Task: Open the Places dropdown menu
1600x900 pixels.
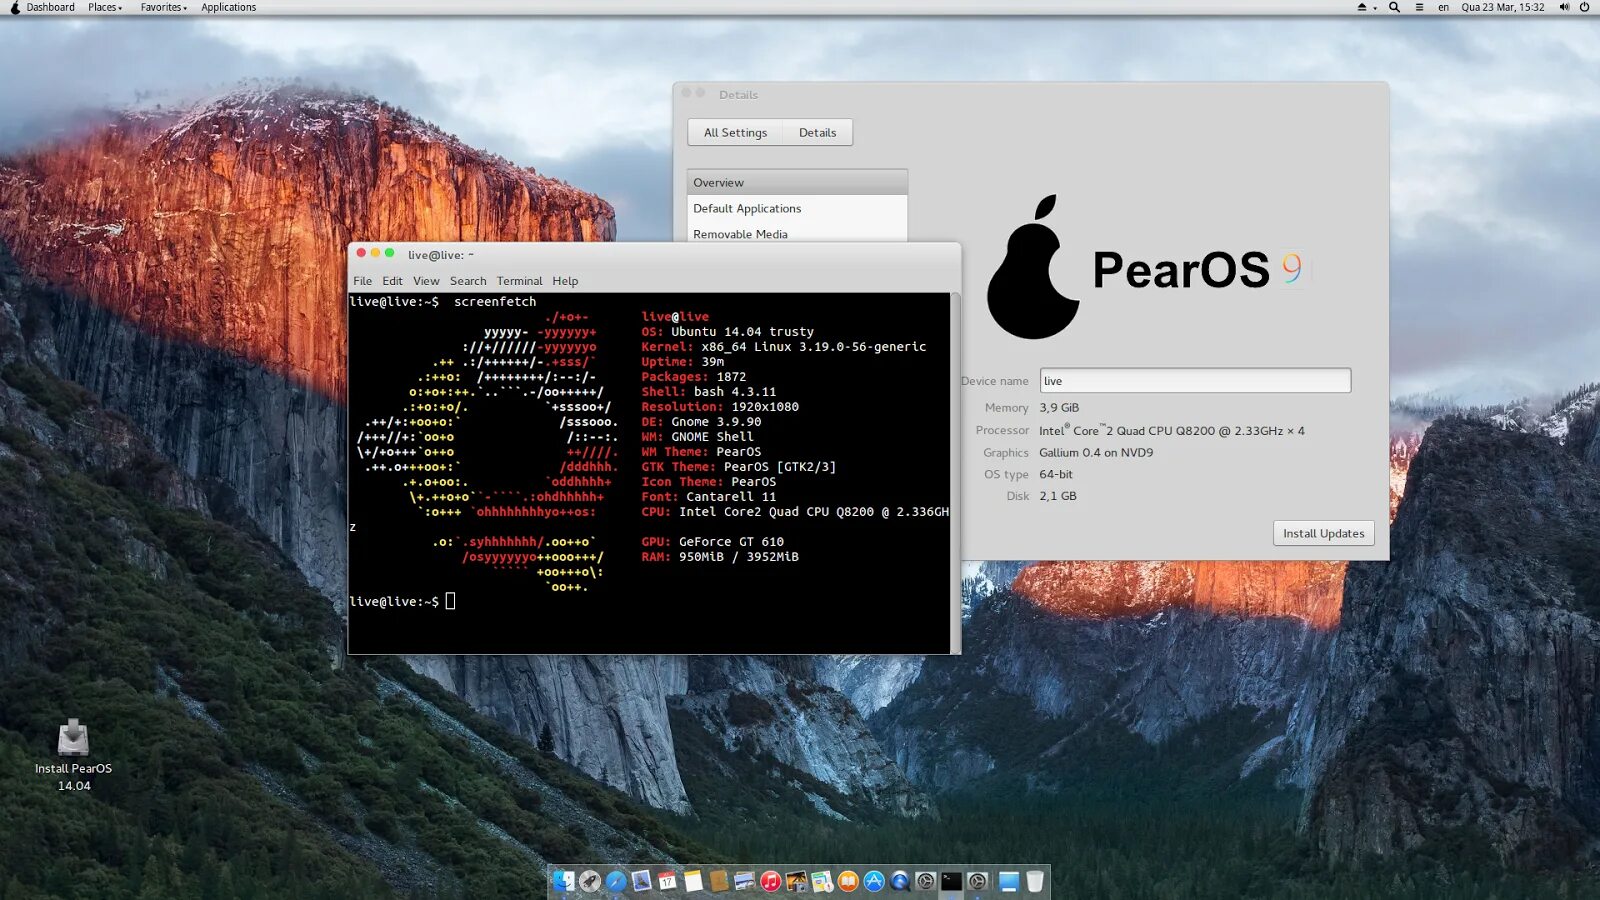Action: [103, 7]
